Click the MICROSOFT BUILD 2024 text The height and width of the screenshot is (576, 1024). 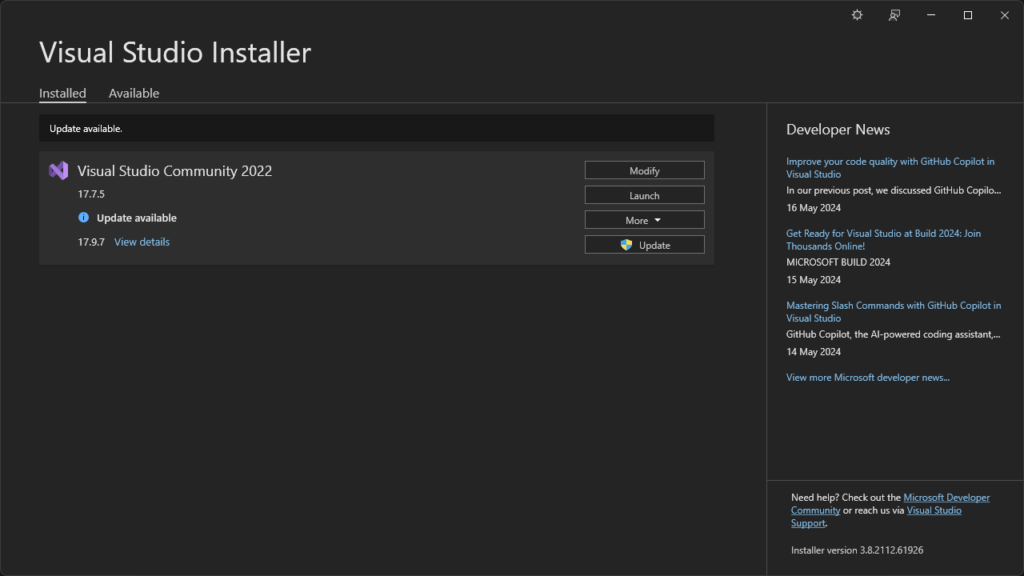pyautogui.click(x=838, y=262)
